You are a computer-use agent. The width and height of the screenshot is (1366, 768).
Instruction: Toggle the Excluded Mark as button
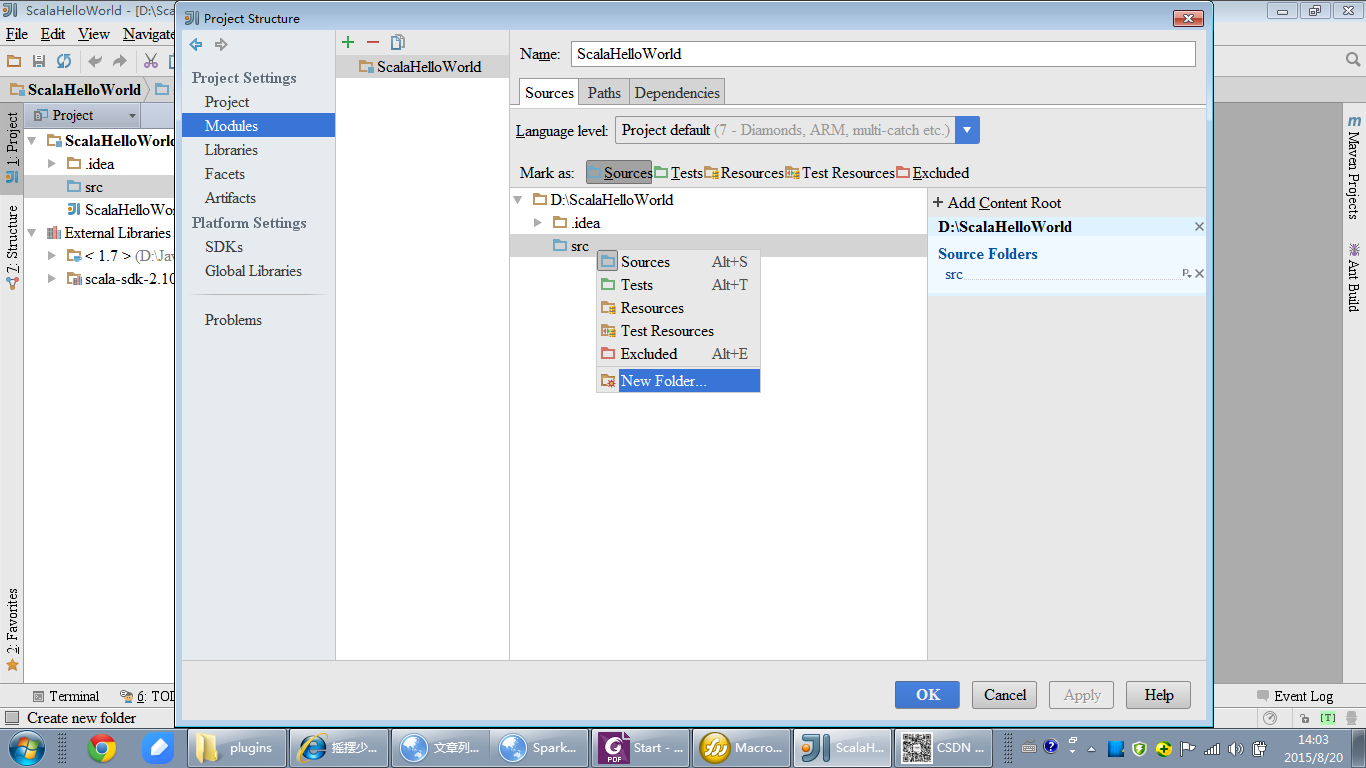point(933,173)
